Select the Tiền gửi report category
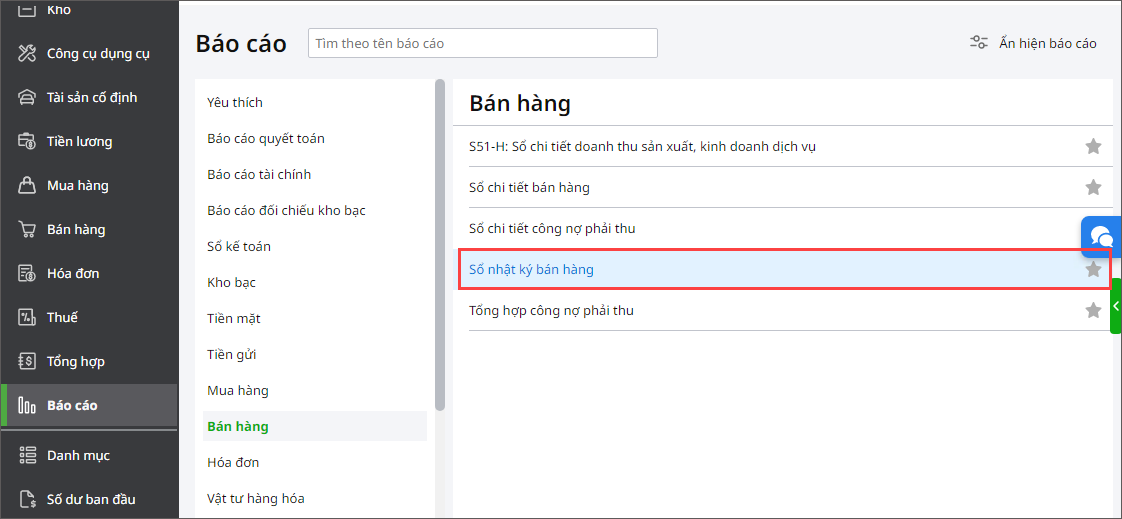1122x519 pixels. [x=232, y=354]
